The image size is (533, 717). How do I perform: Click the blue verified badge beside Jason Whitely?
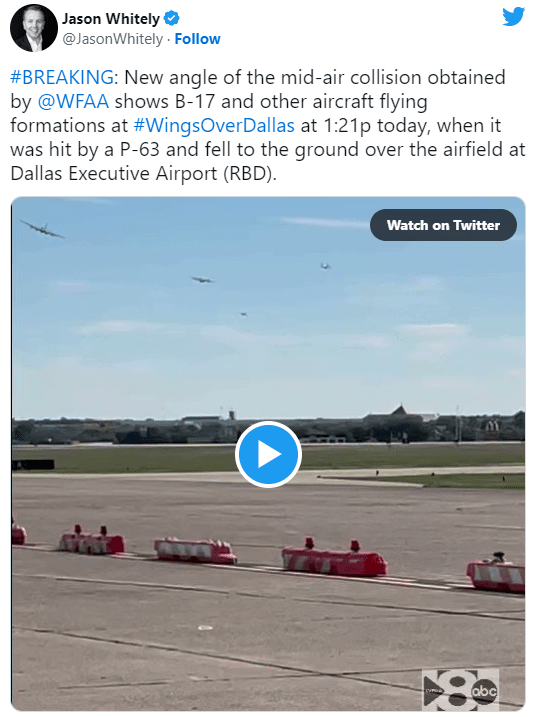coord(172,19)
